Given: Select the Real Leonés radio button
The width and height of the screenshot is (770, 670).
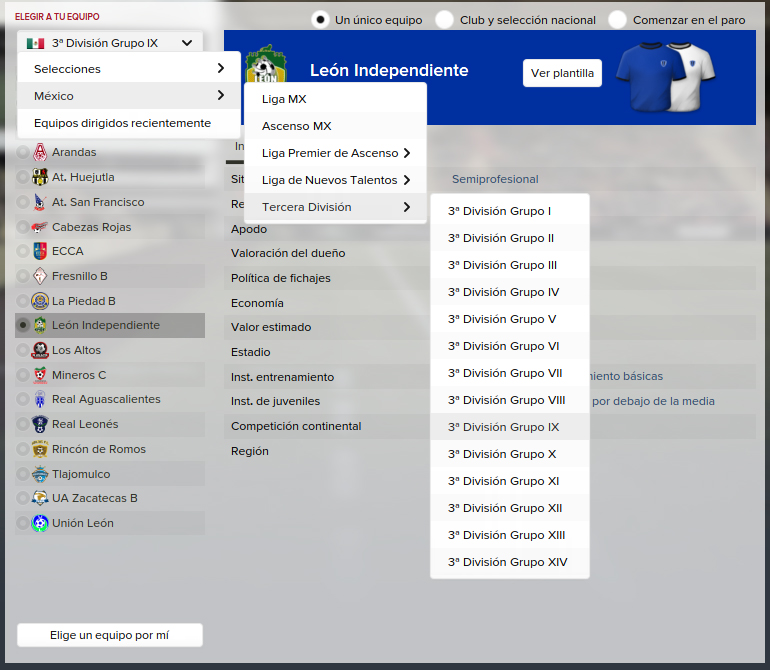Looking at the screenshot, I should pyautogui.click(x=23, y=424).
